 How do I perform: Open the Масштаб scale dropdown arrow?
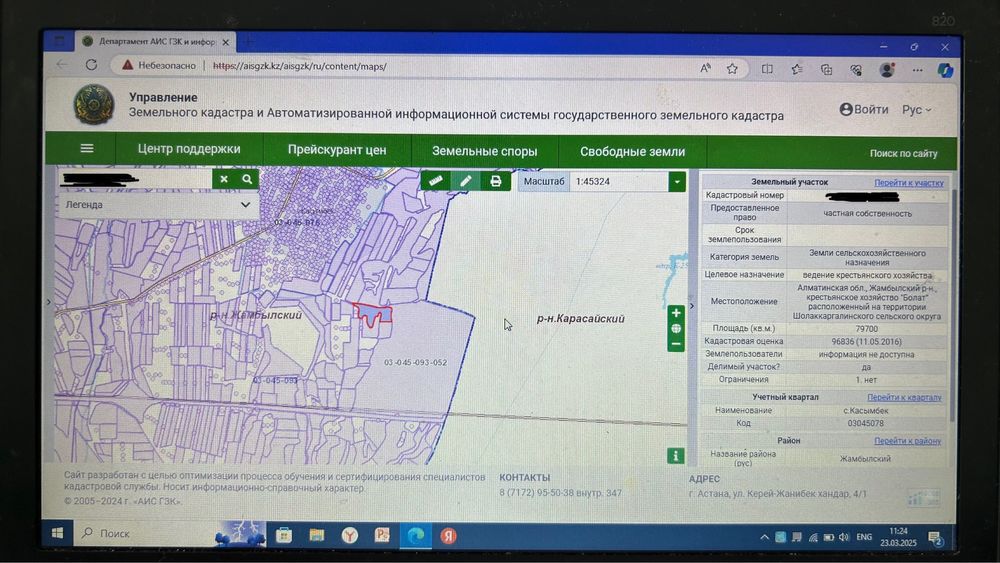[x=677, y=182]
